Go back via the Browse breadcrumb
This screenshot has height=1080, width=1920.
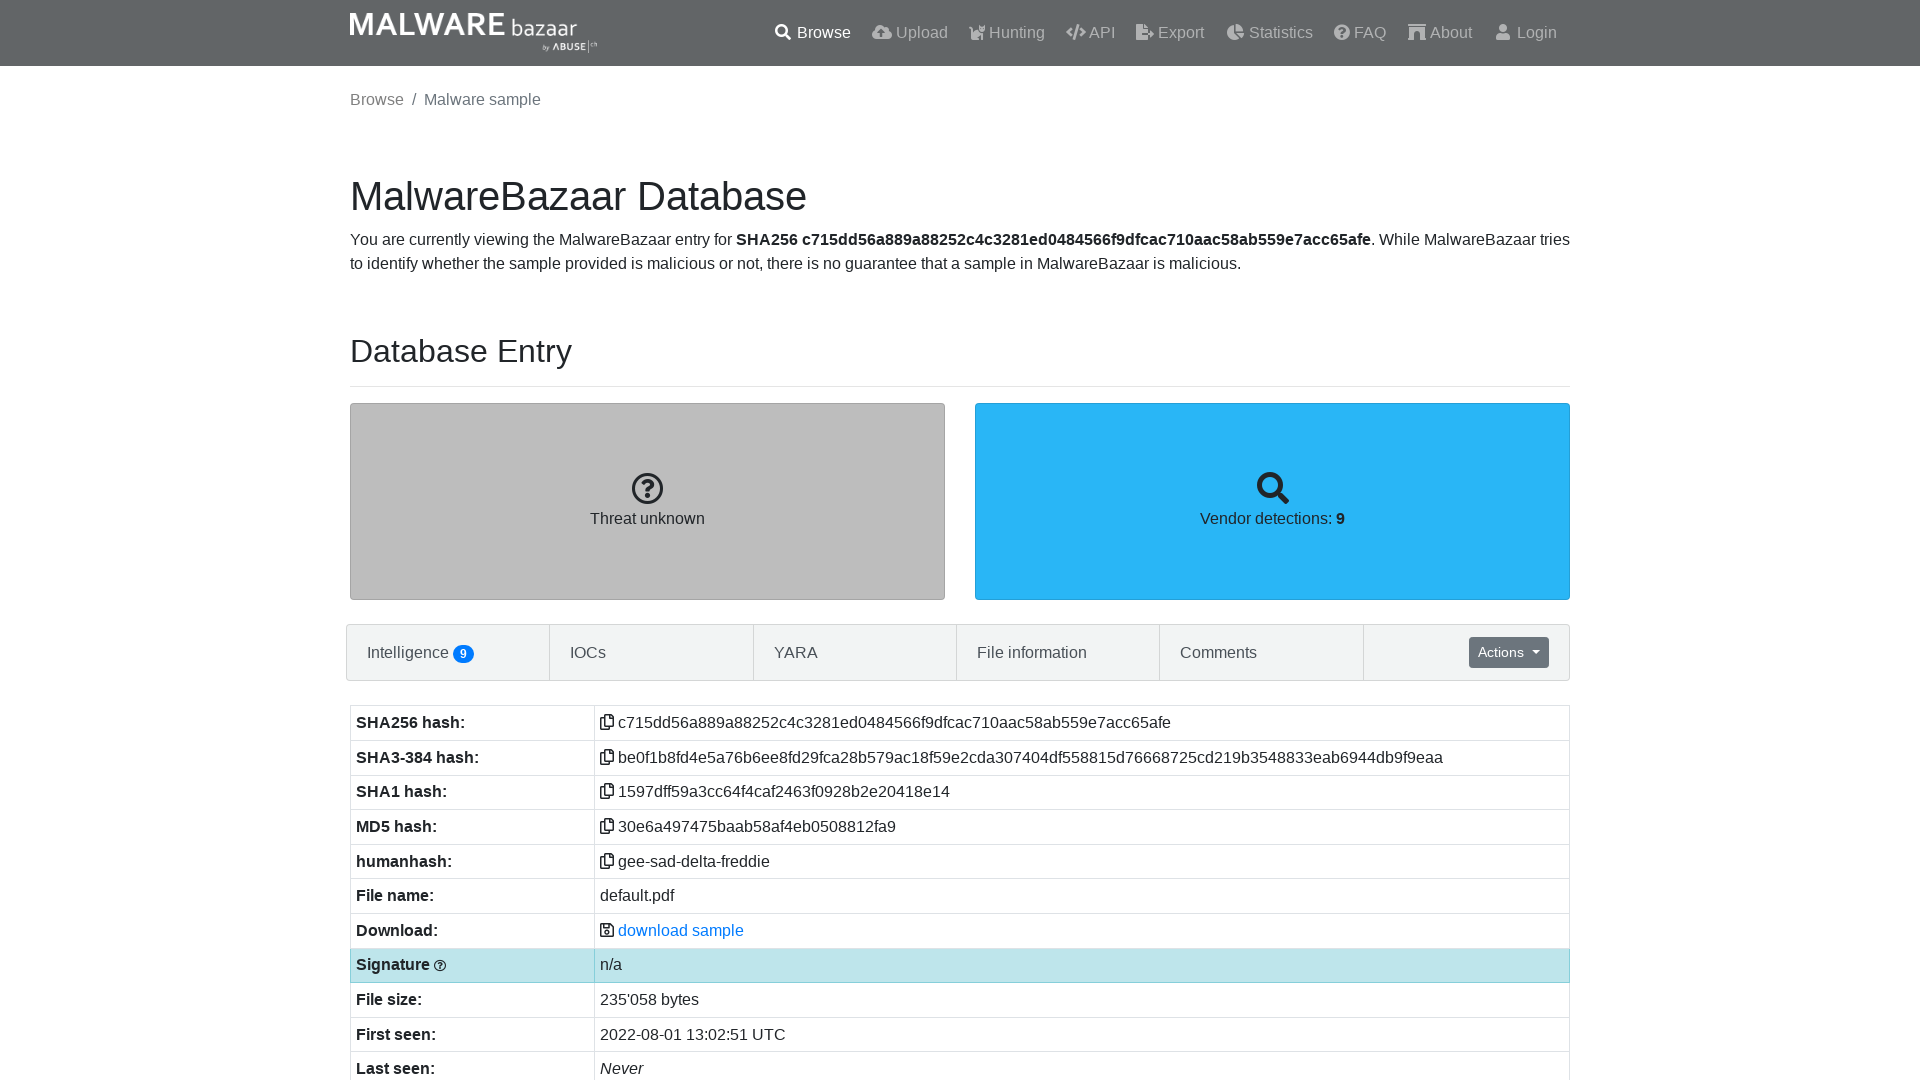[x=376, y=99]
